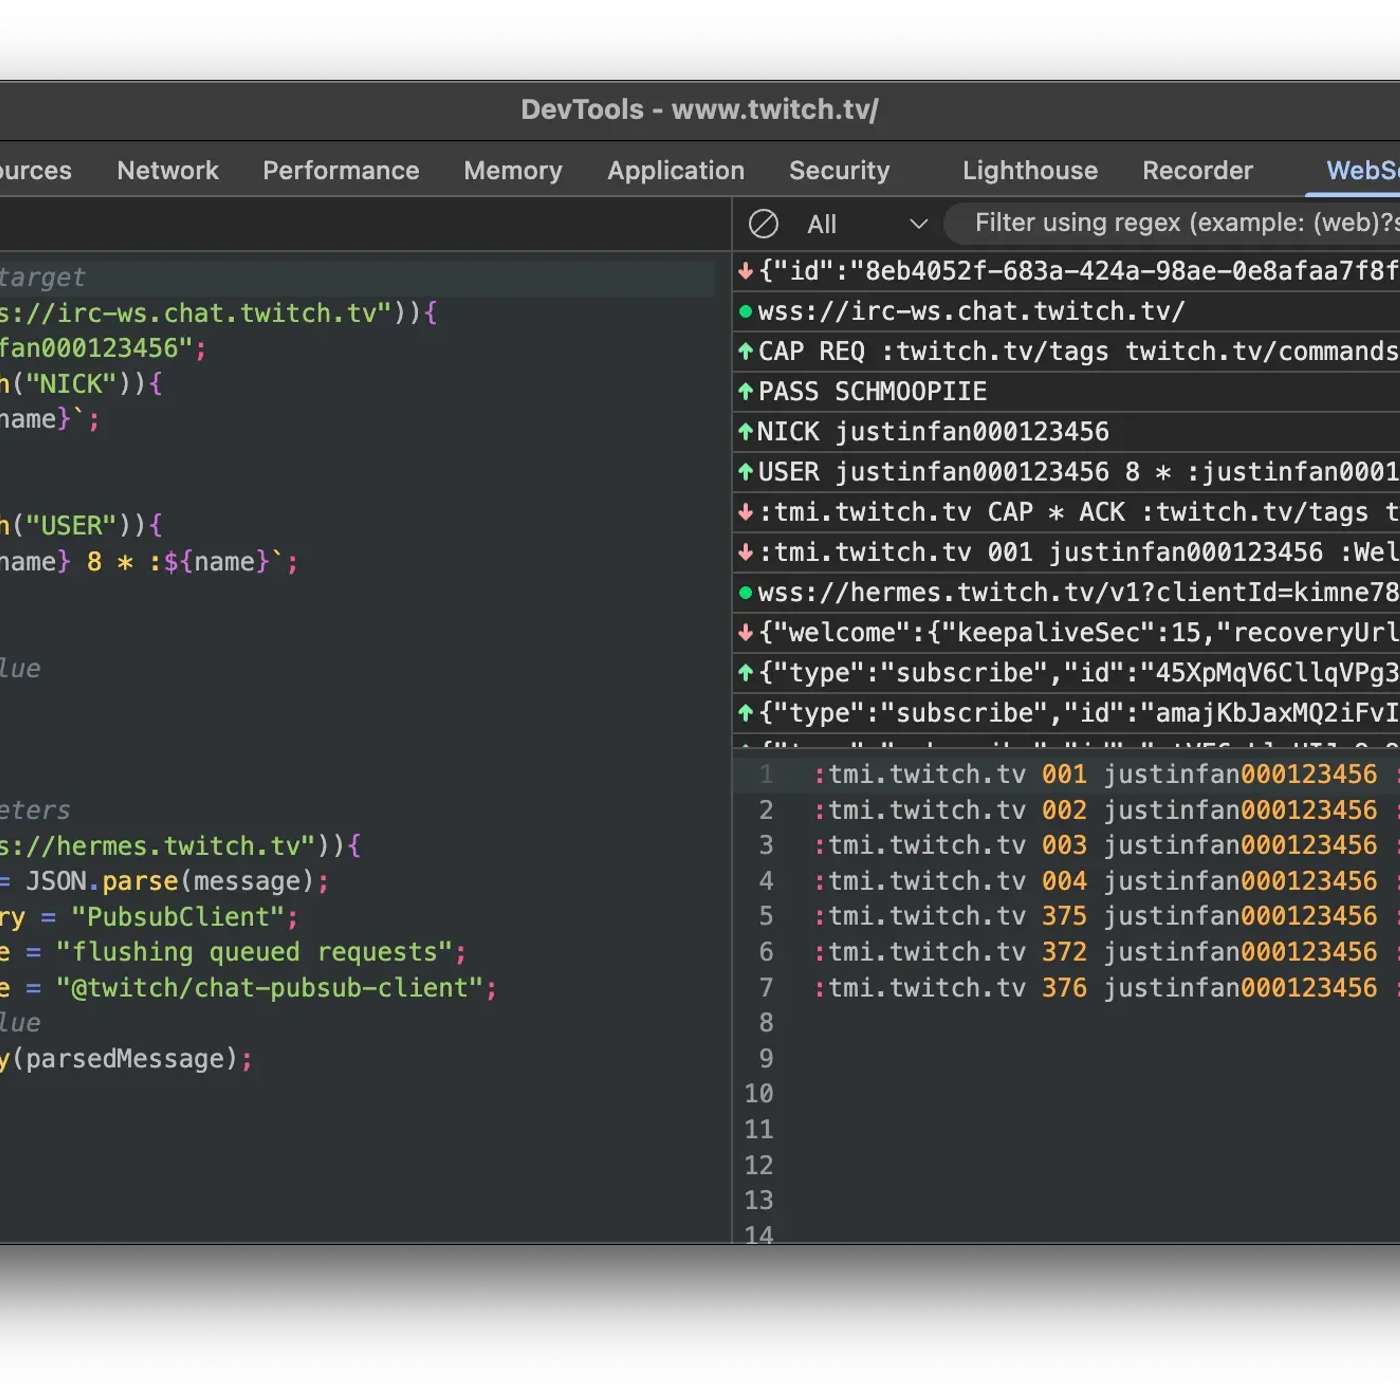Click the fan000123456 string in the code editor
The width and height of the screenshot is (1400, 1400).
tap(96, 349)
